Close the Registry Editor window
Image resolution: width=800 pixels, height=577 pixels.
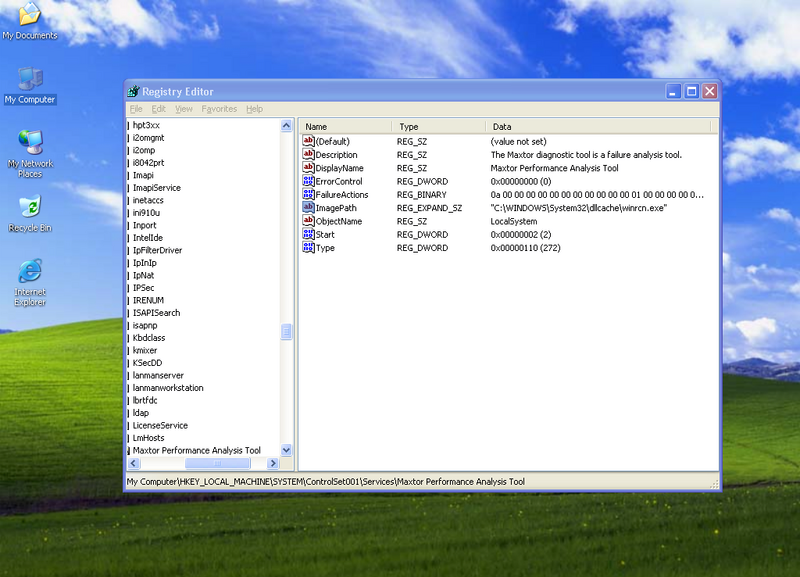[x=710, y=91]
